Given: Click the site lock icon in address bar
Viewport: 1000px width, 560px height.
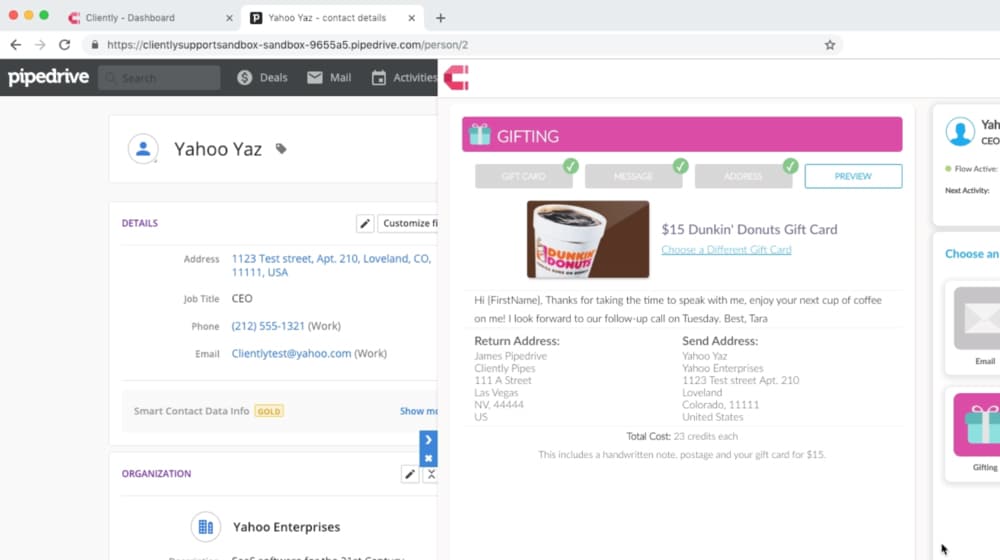Looking at the screenshot, I should (x=95, y=45).
